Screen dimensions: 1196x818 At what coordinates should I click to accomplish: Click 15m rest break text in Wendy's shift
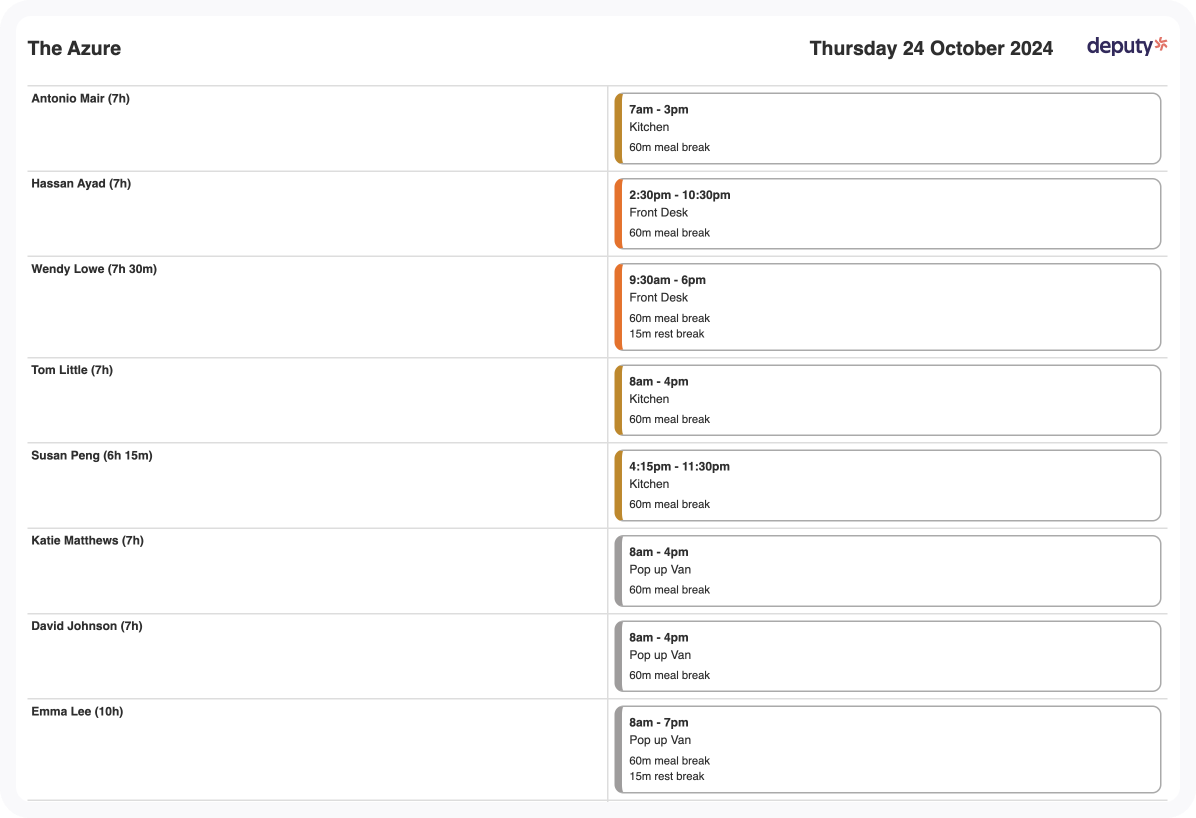pos(667,334)
